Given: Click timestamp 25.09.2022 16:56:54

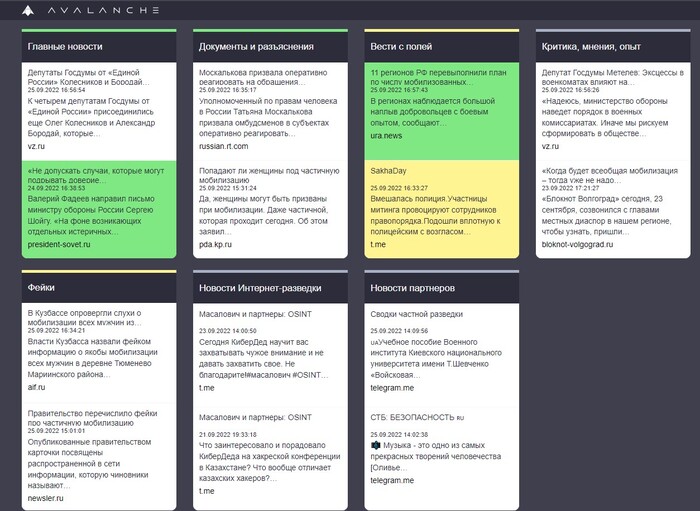Looking at the screenshot, I should (x=56, y=90).
